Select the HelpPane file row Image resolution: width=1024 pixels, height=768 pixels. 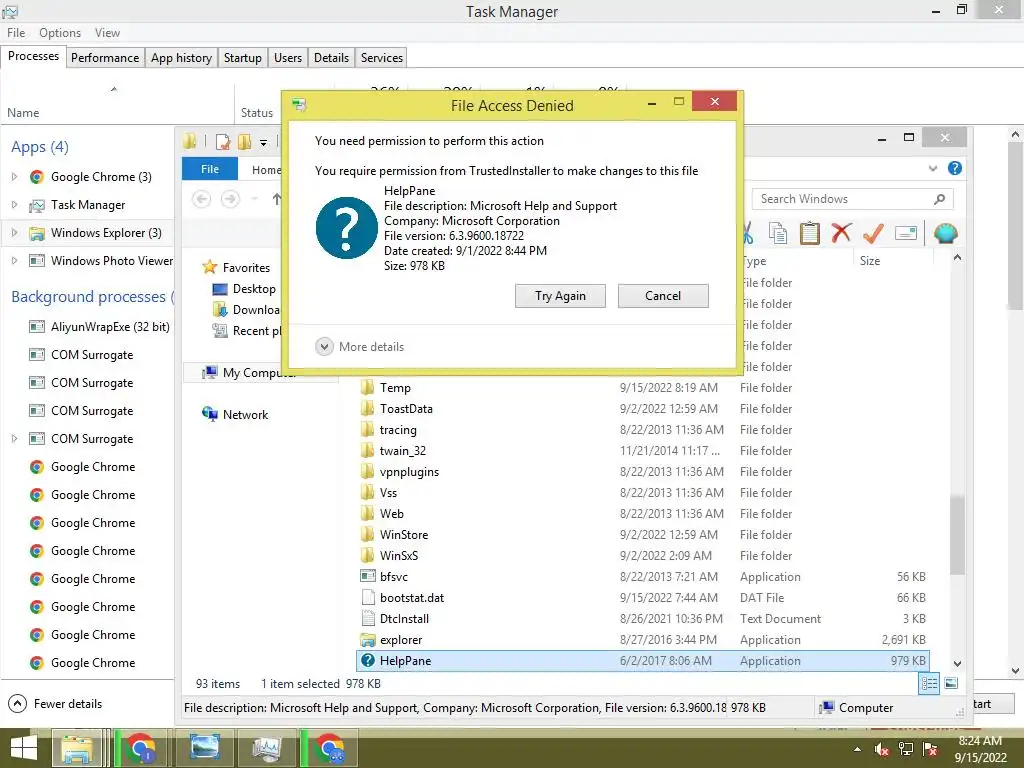(x=642, y=661)
